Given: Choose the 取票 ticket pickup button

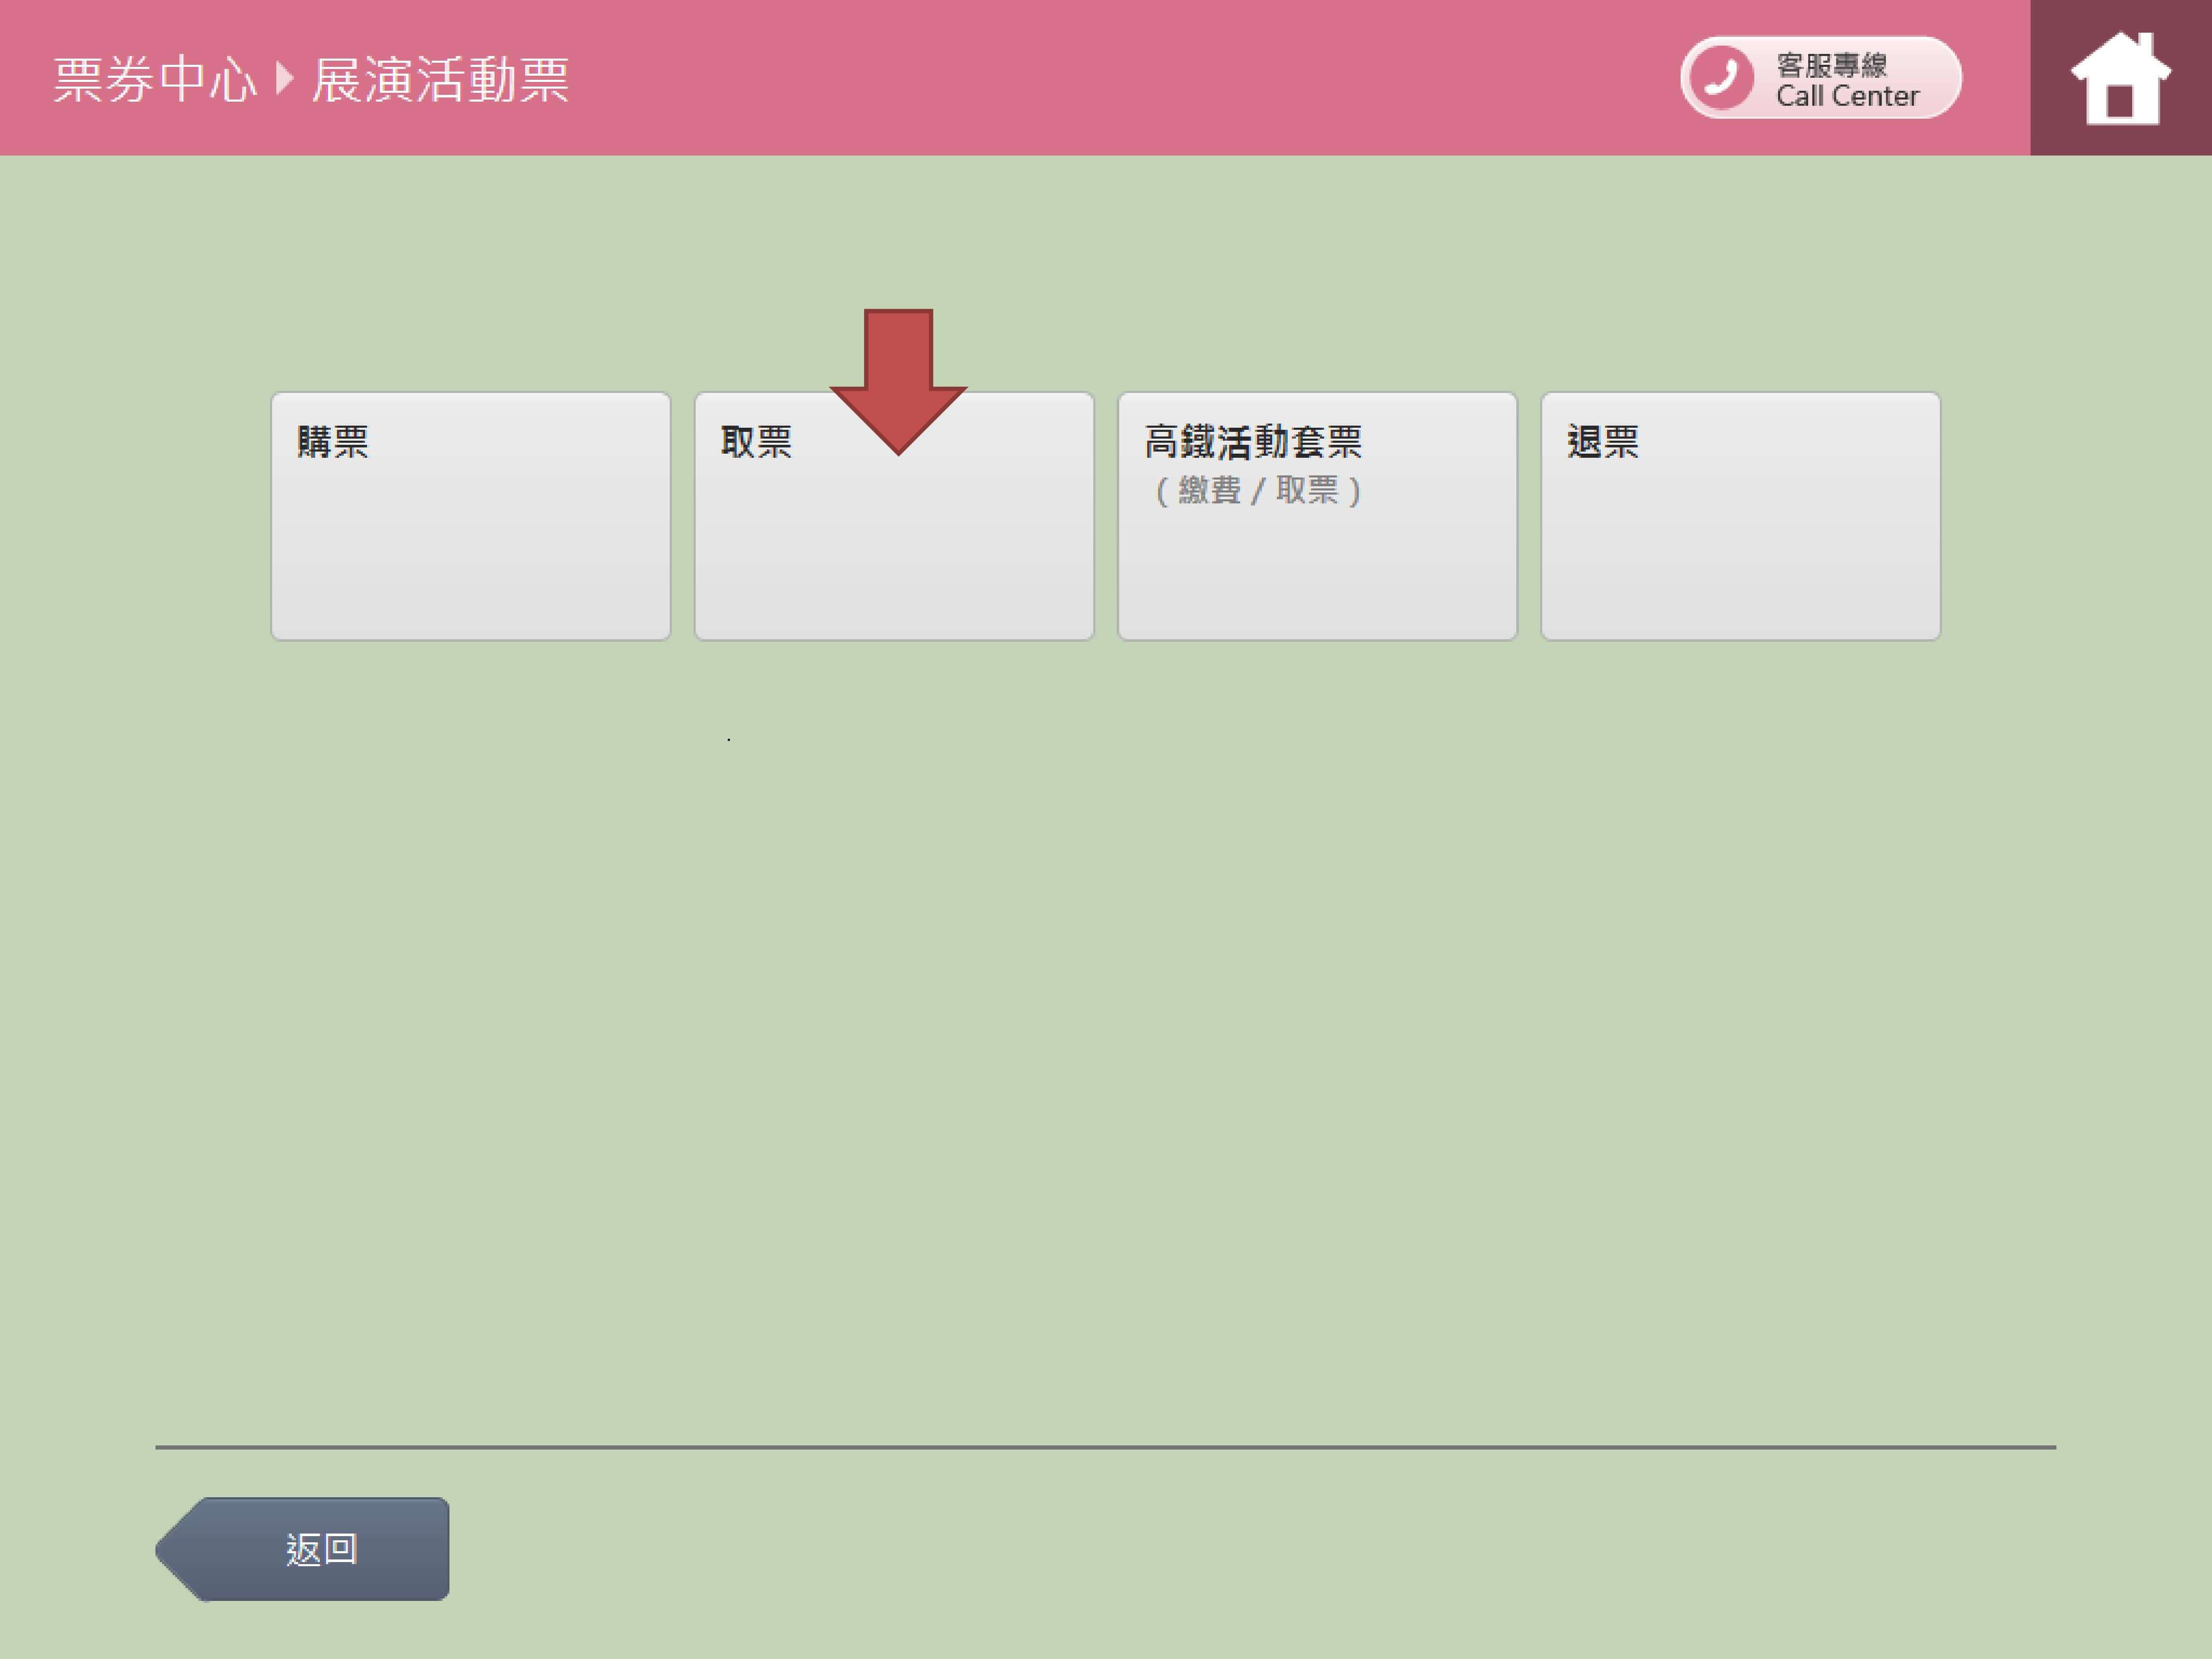Looking at the screenshot, I should (894, 516).
